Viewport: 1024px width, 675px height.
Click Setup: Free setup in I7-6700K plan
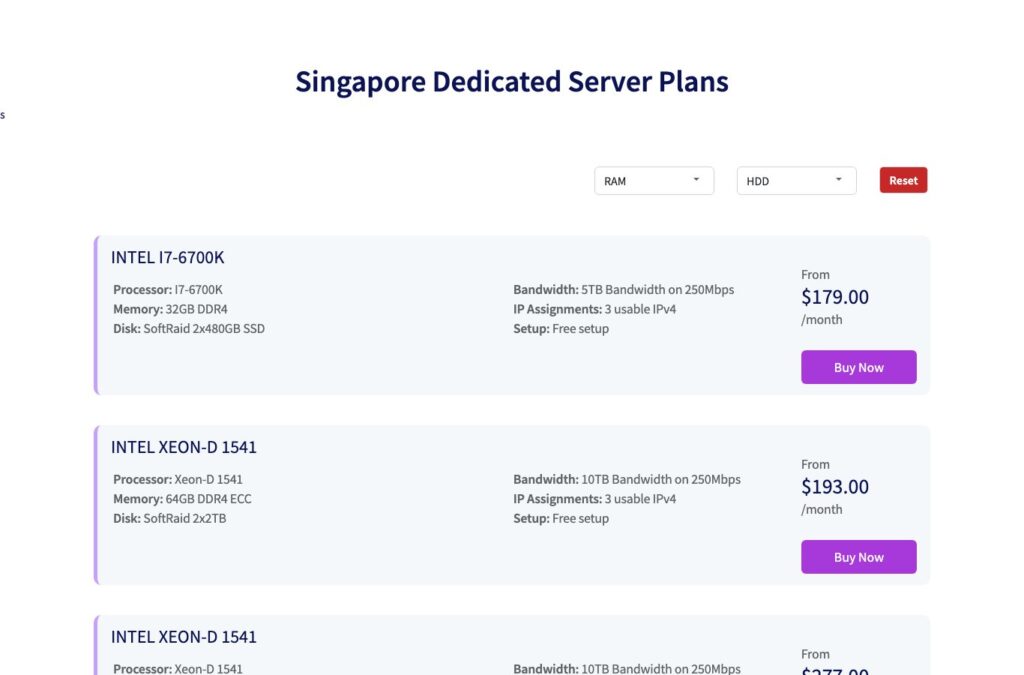coord(561,328)
